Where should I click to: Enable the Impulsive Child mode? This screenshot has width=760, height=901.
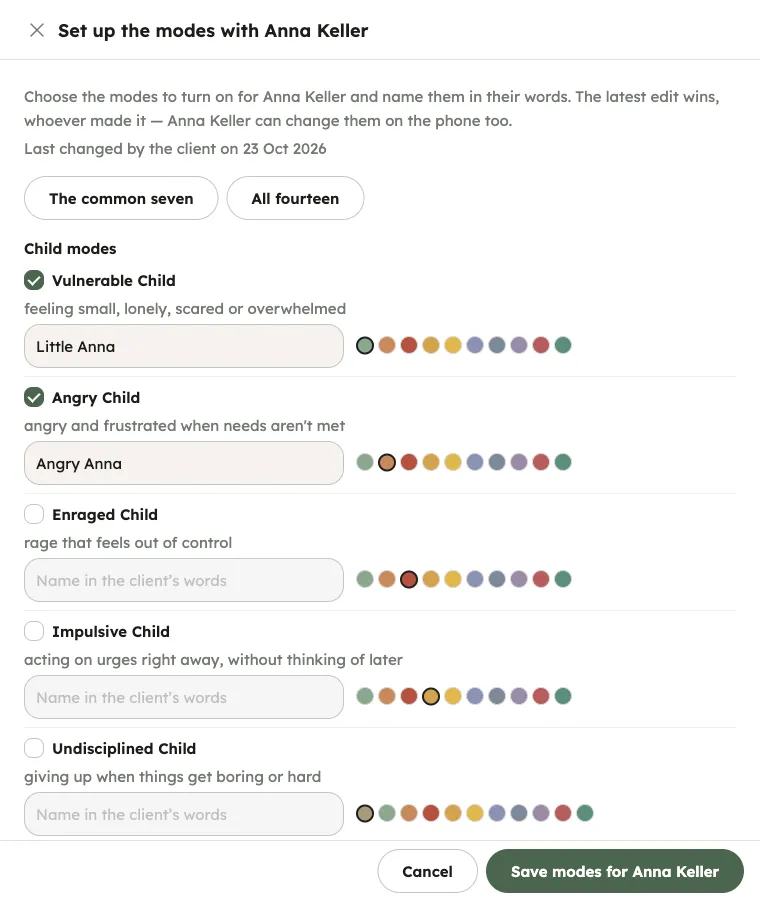click(x=34, y=631)
